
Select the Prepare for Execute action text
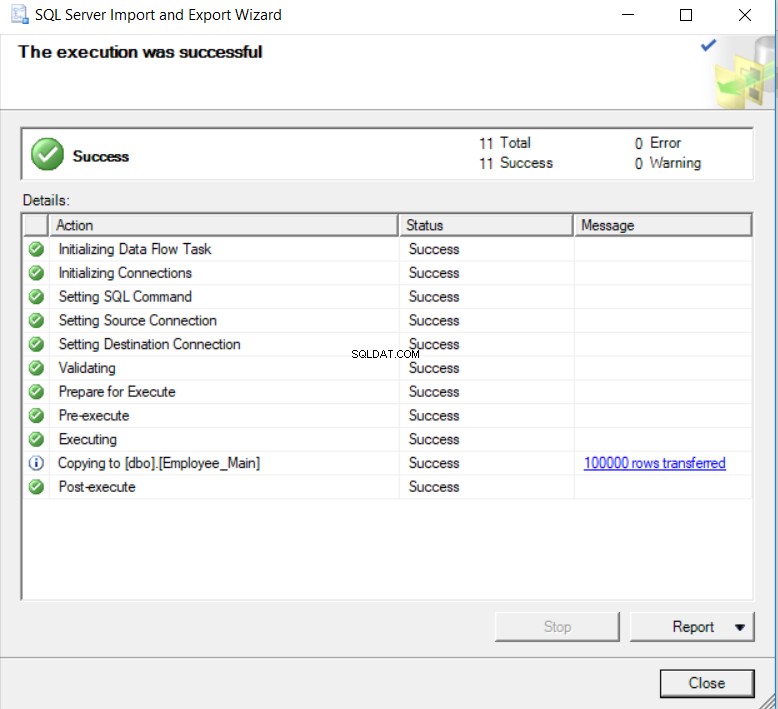pyautogui.click(x=117, y=392)
